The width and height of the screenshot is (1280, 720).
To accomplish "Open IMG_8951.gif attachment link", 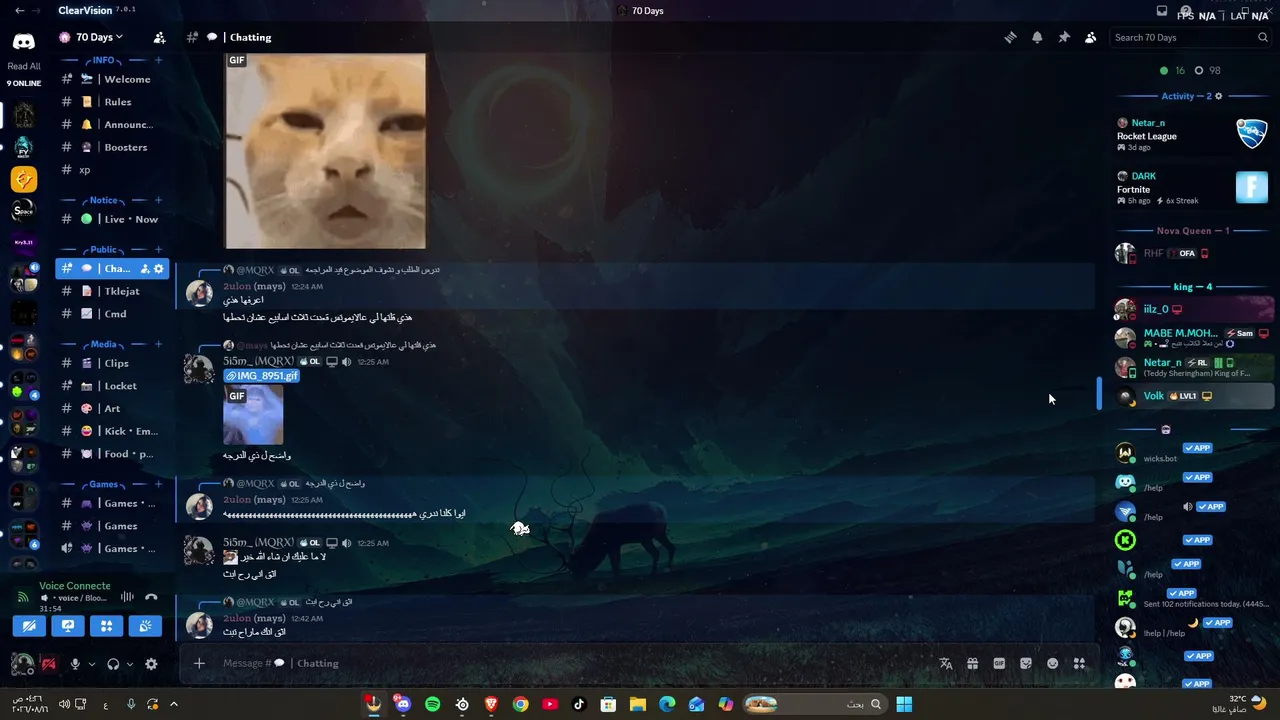I will [261, 376].
